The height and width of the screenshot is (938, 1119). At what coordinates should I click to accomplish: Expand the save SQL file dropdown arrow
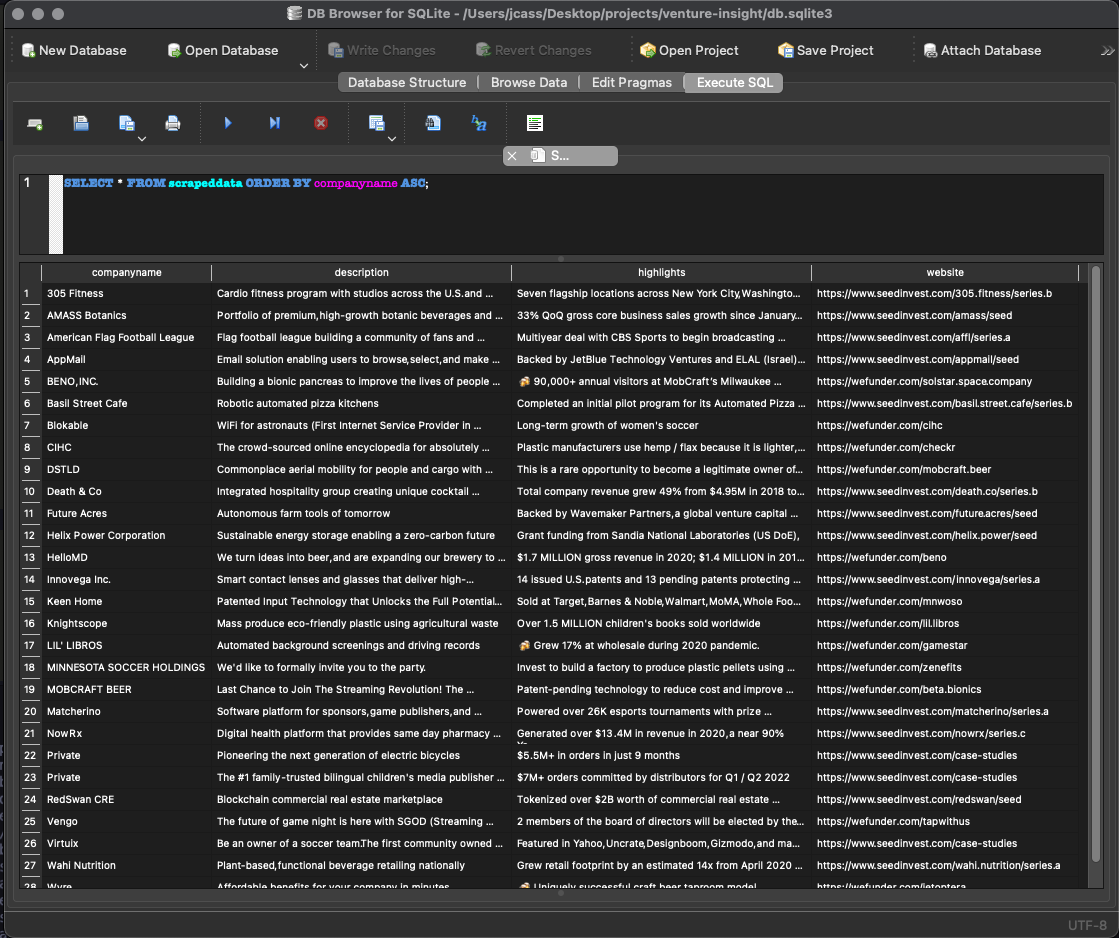(142, 139)
